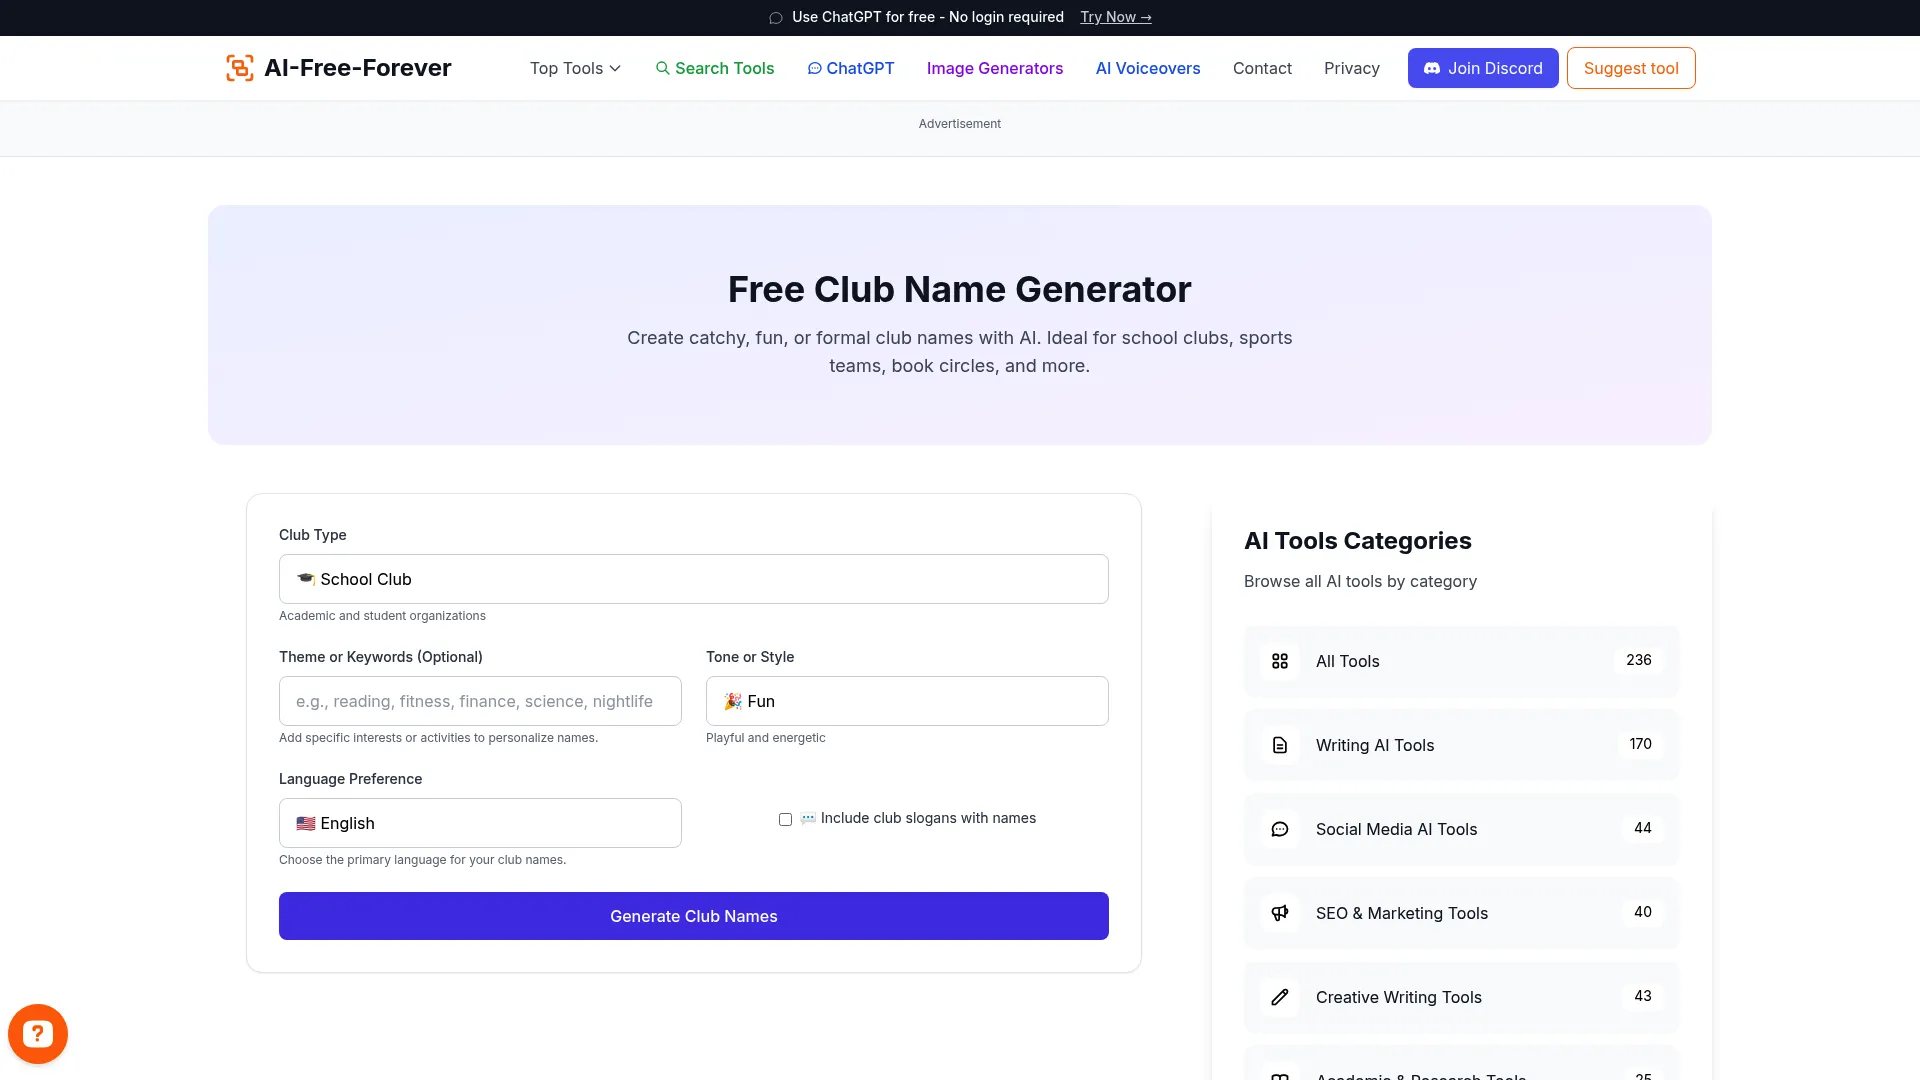Open the Tone or Style dropdown
The height and width of the screenshot is (1080, 1920).
click(x=906, y=701)
